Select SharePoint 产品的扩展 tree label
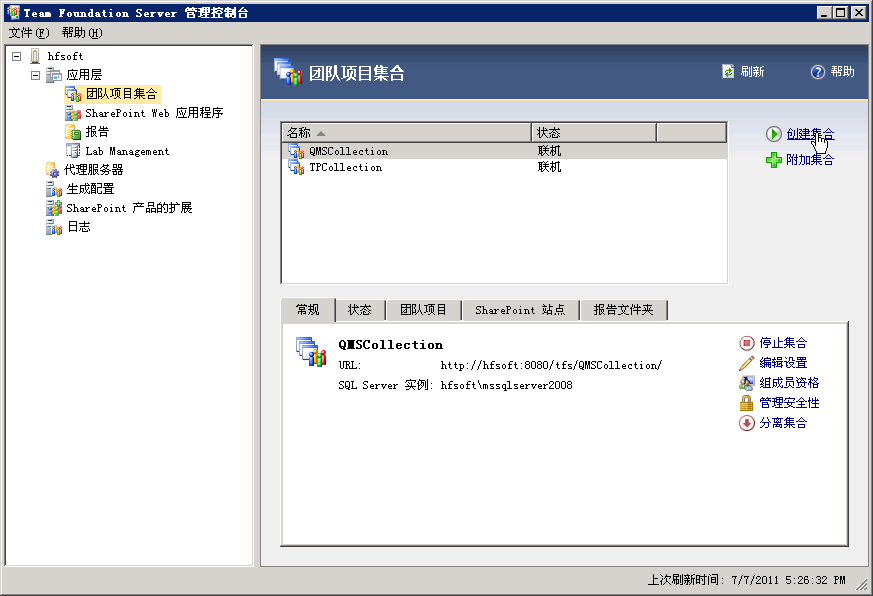Screen dimensions: 873x596 pos(129,208)
